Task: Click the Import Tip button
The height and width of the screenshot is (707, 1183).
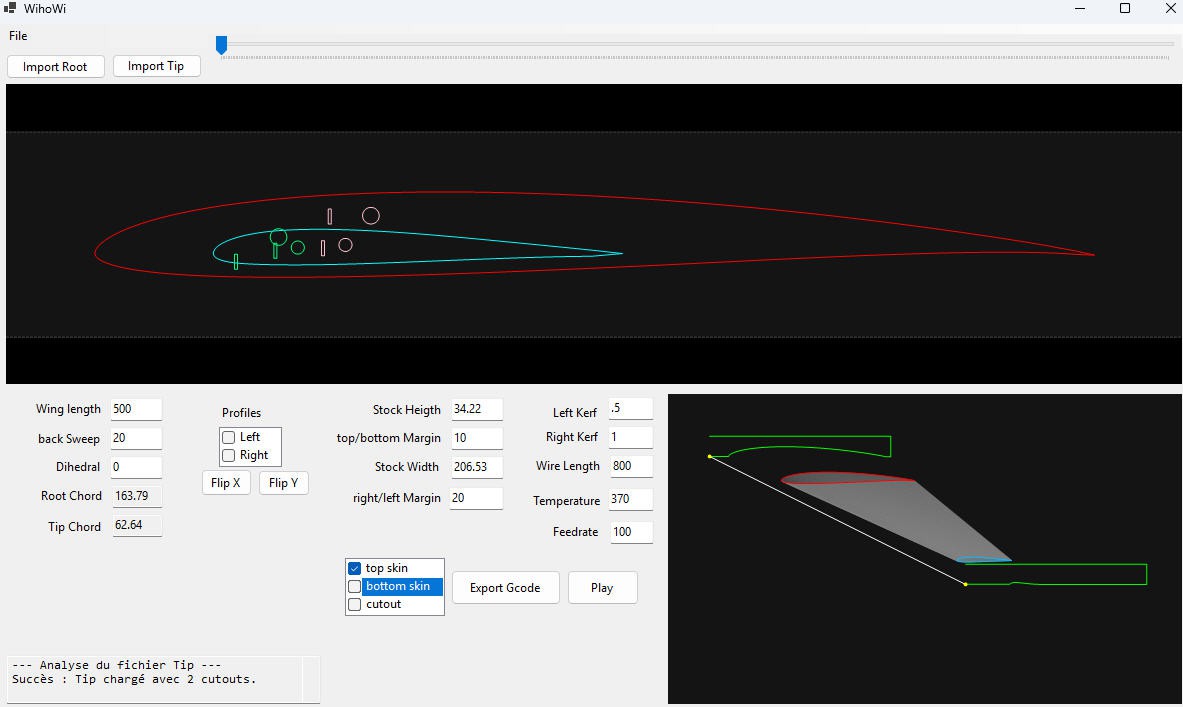Action: [156, 66]
